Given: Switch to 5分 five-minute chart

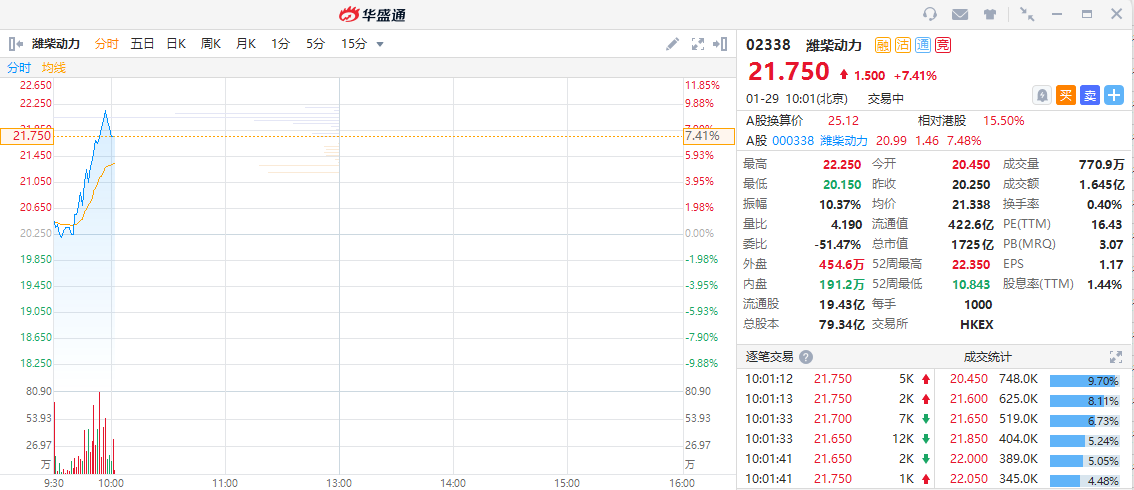Looking at the screenshot, I should coord(315,44).
